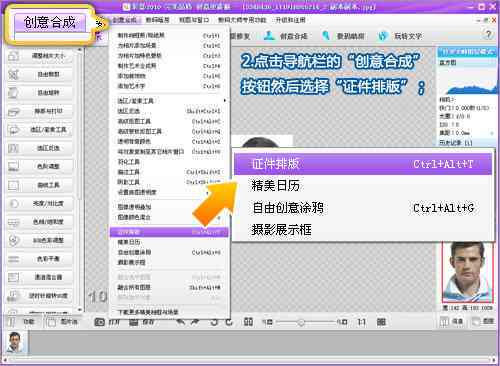The height and width of the screenshot is (366, 500).
Task: Click the 数码暗房 icon in top toolbar
Action: [326, 36]
